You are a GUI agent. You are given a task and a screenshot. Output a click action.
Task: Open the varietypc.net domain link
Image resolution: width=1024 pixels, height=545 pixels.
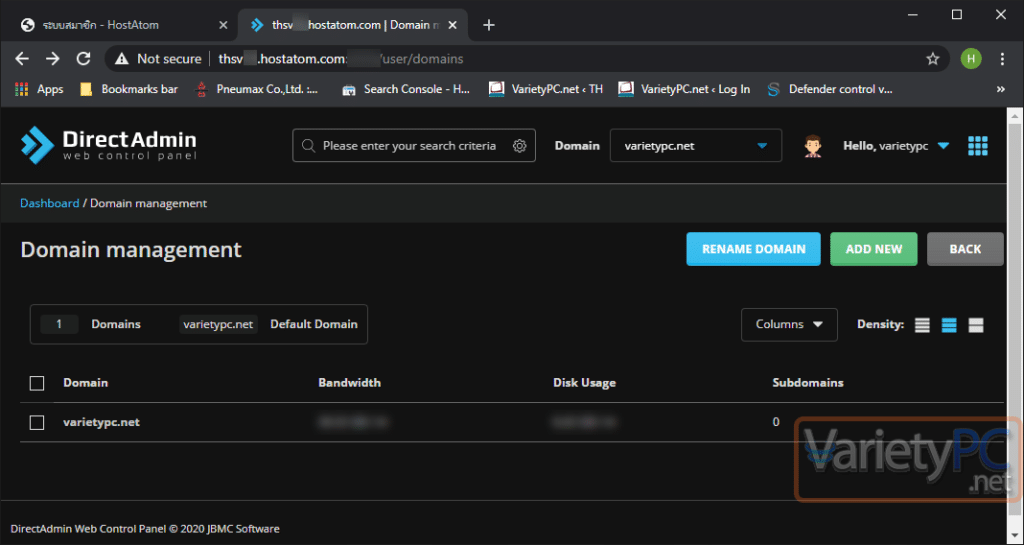click(101, 422)
